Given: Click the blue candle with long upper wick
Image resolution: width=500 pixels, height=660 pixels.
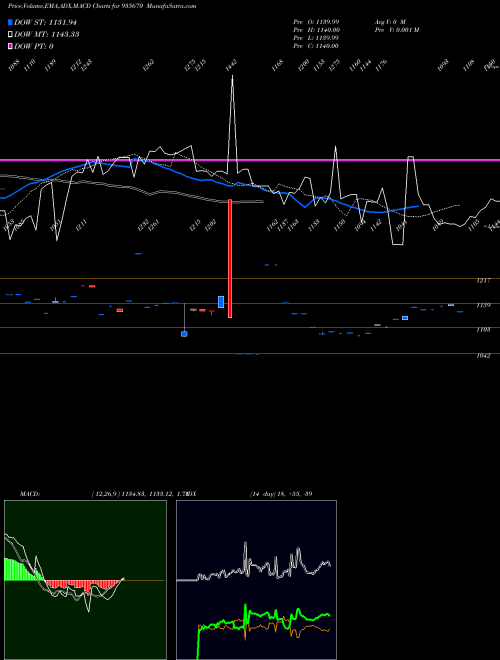Looking at the screenshot, I should [x=184, y=334].
